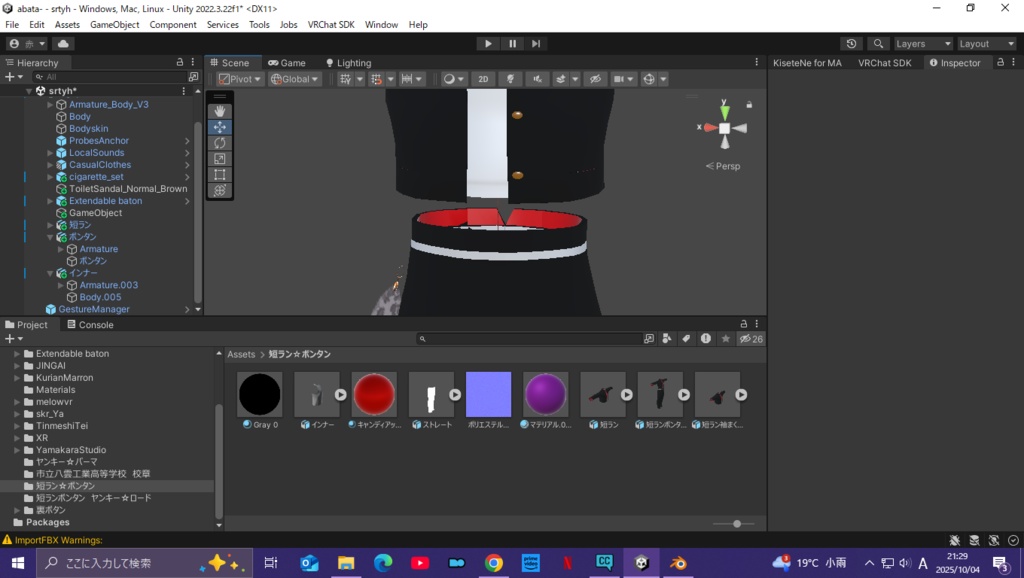Viewport: 1024px width, 578px height.
Task: Open the draw mode shading dropdown
Action: (453, 79)
